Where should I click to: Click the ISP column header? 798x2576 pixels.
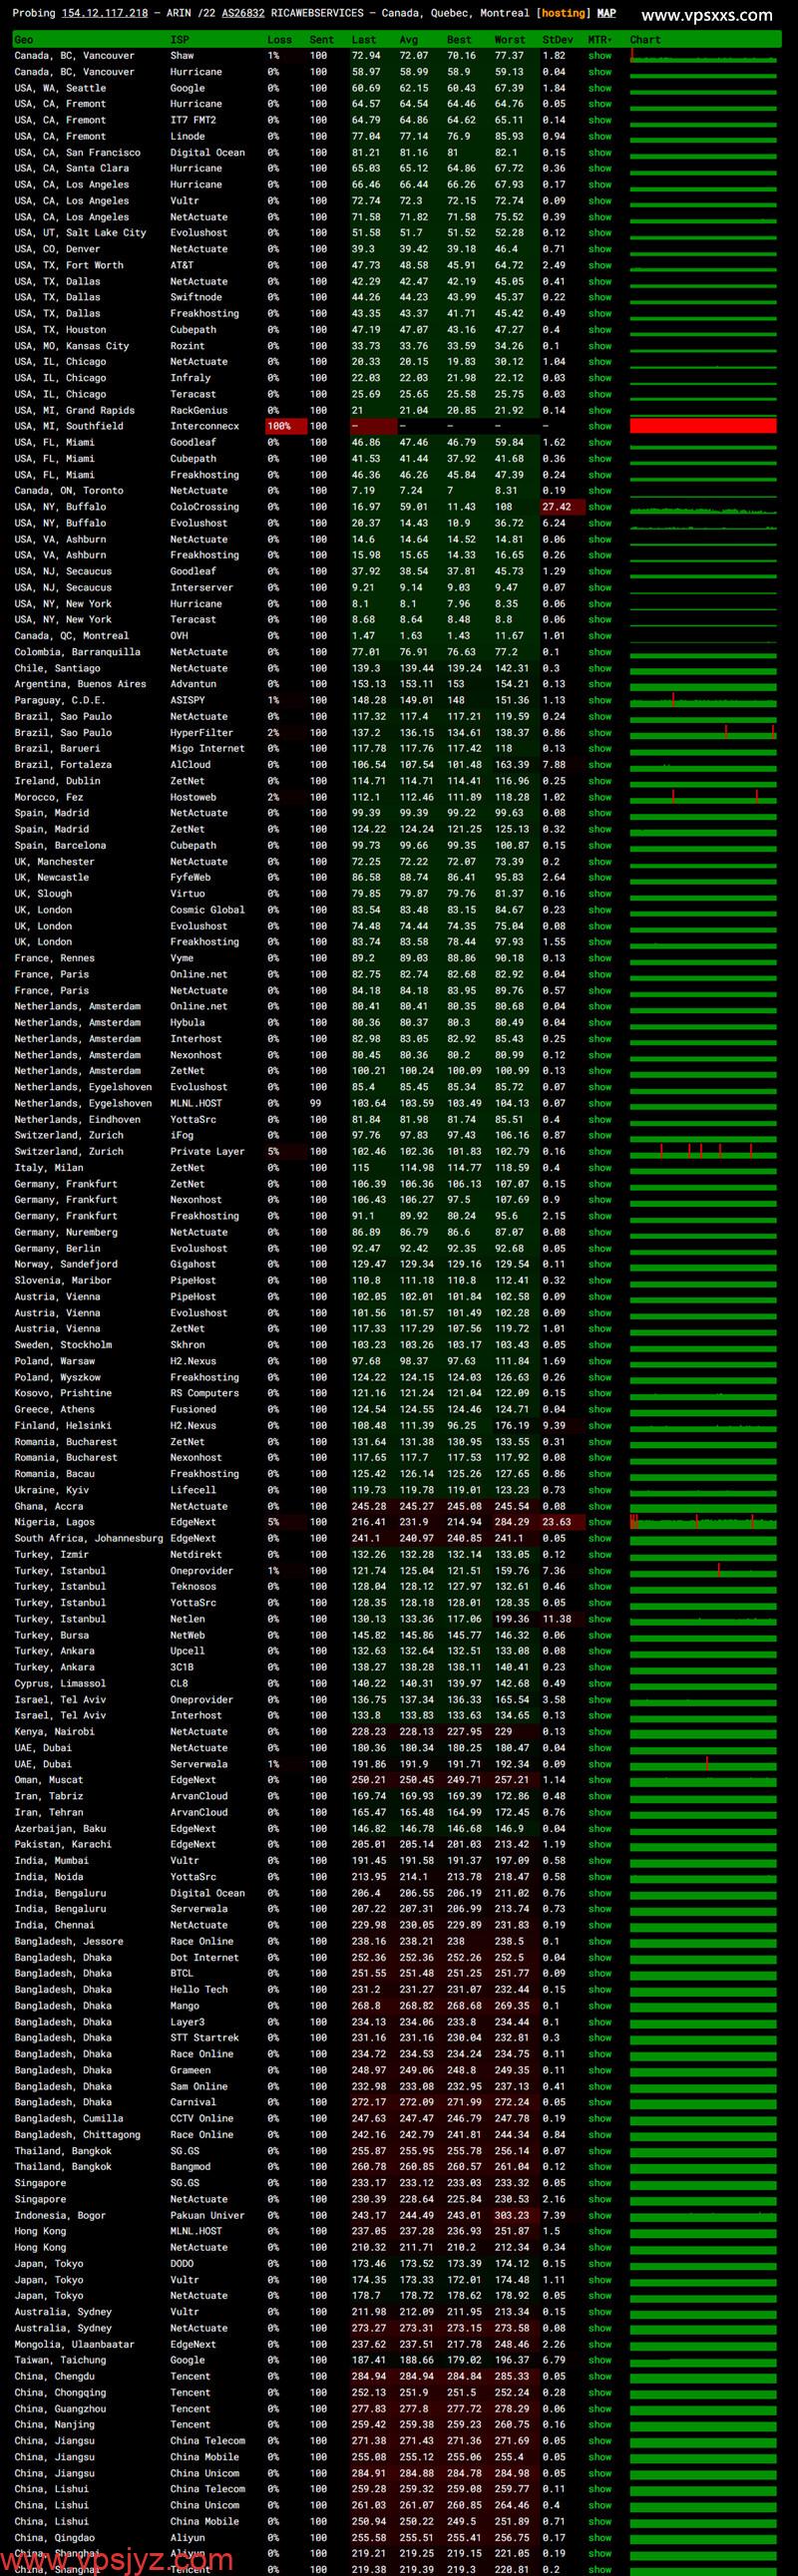tap(179, 40)
